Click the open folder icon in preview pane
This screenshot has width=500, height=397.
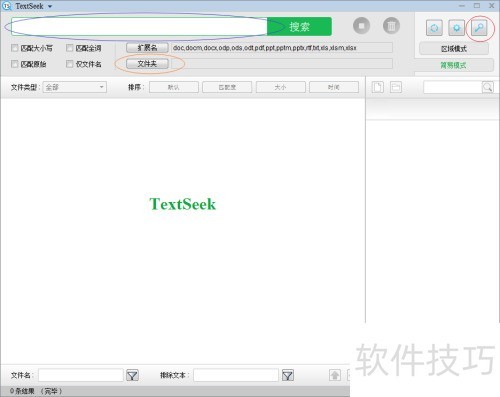click(x=396, y=87)
